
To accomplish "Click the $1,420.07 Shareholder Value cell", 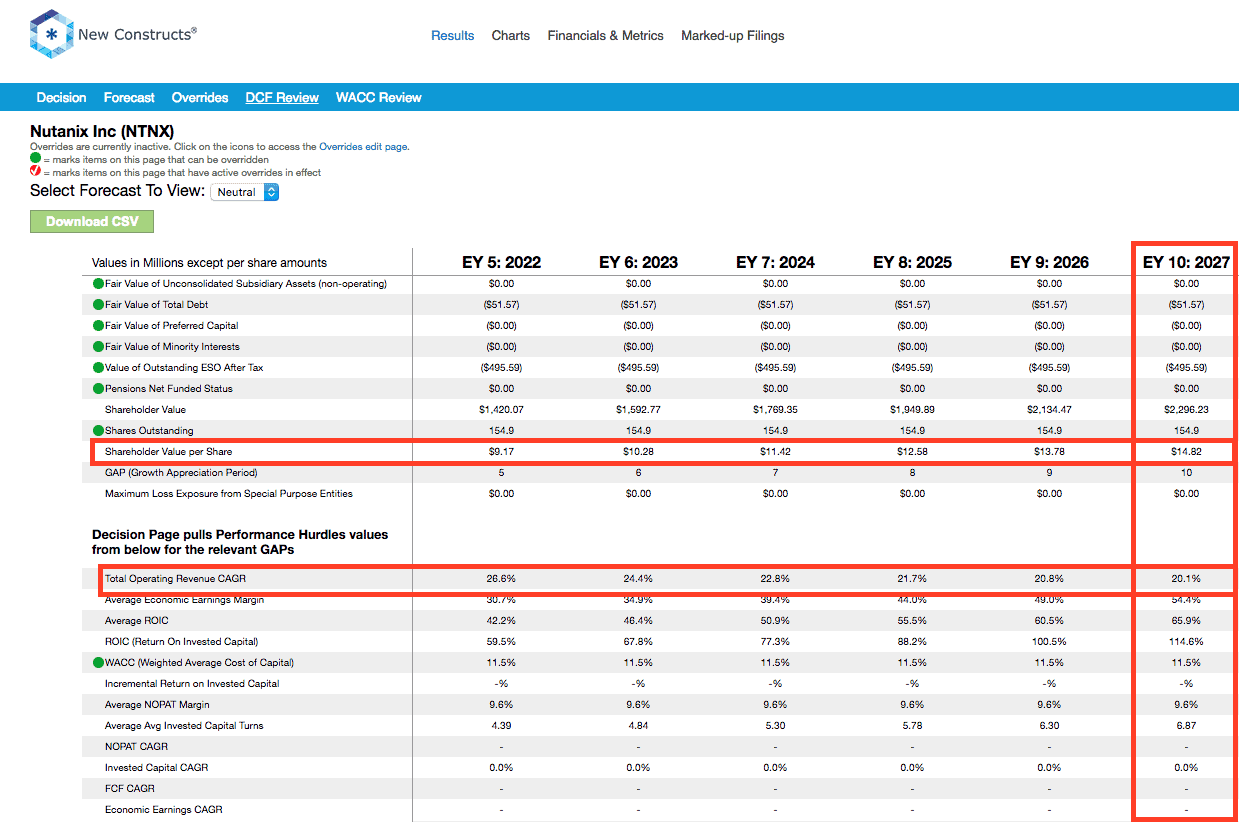I will pyautogui.click(x=501, y=410).
